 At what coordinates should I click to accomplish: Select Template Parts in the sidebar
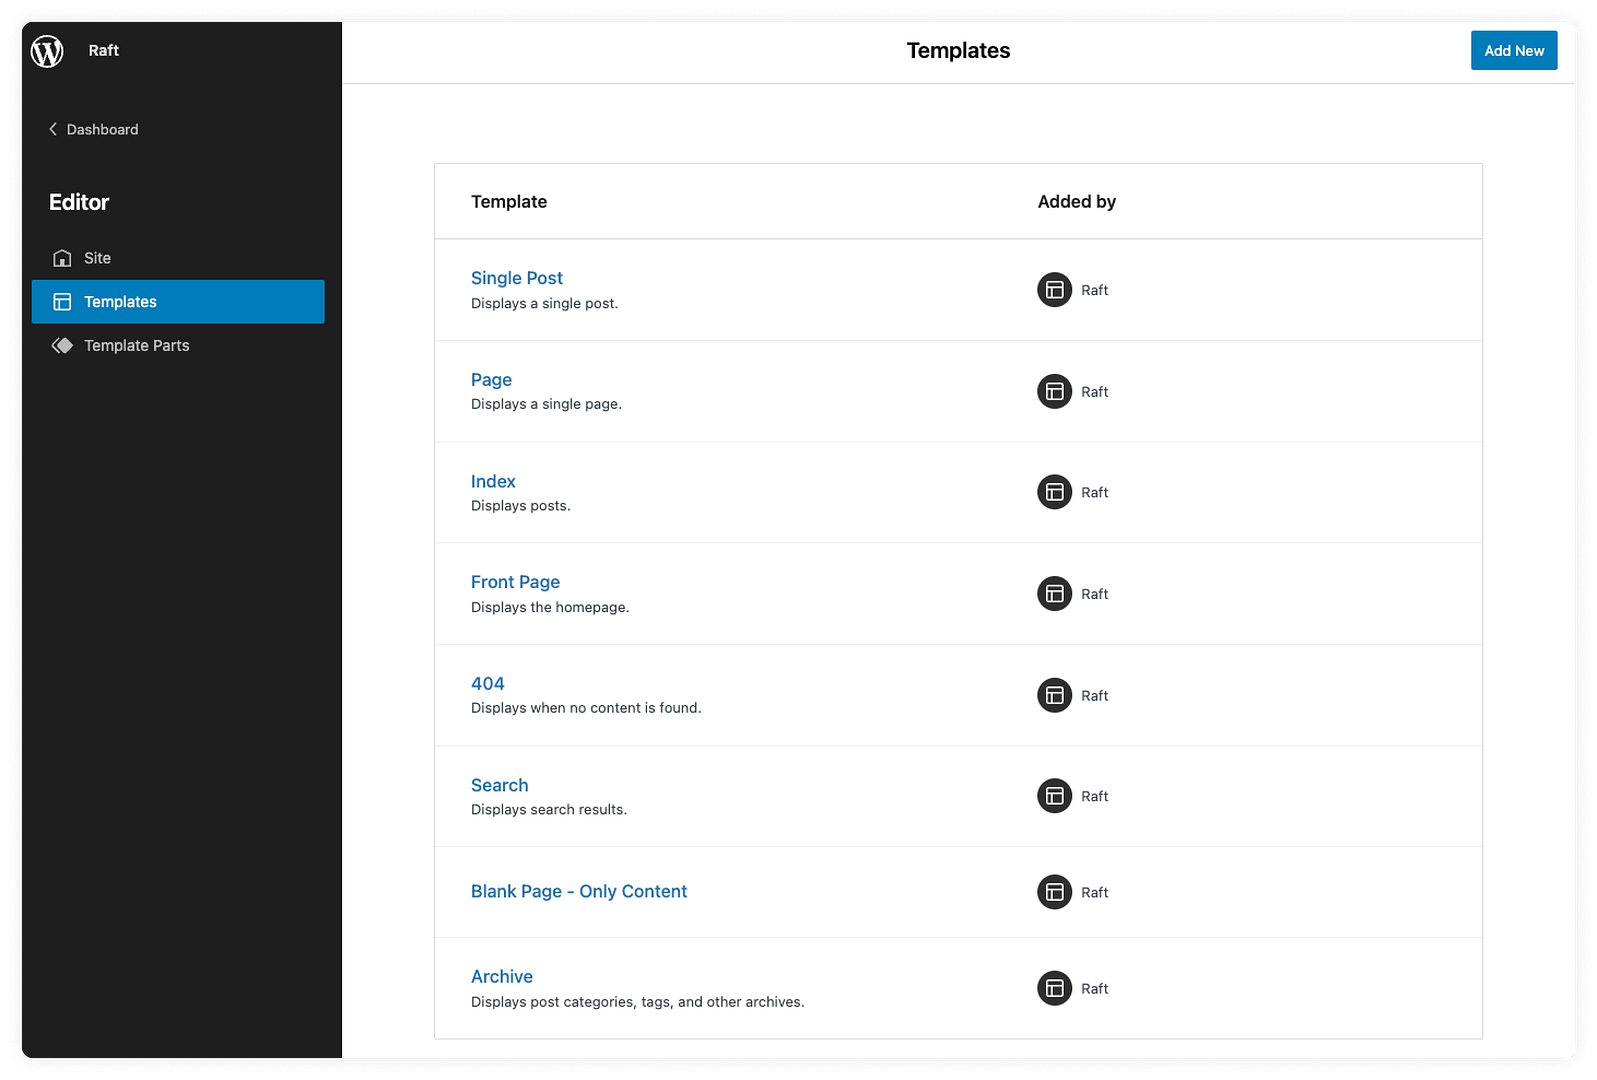[x=136, y=346]
